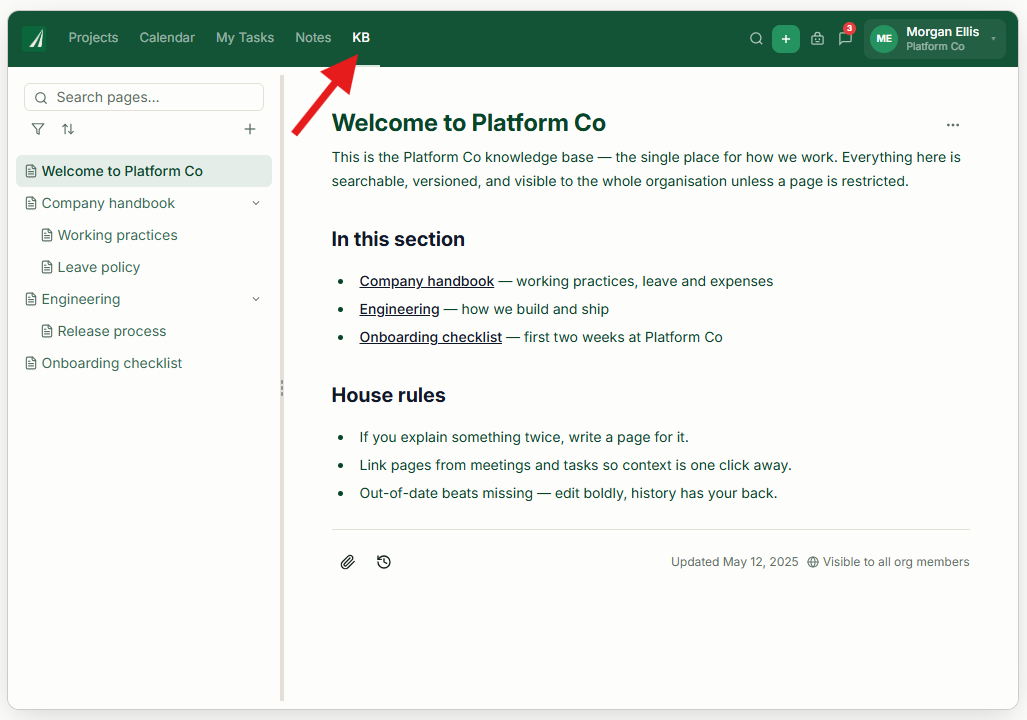Click the sort pages arrows icon
Screen dimensions: 1027x720
[68, 129]
